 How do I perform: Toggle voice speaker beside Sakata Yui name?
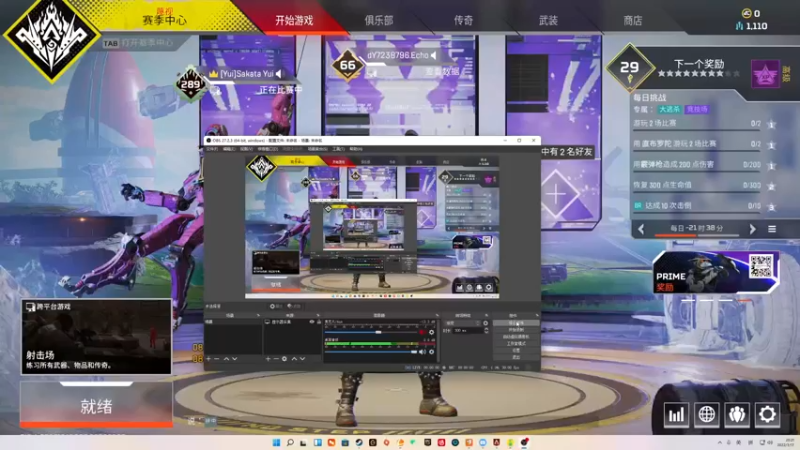279,74
